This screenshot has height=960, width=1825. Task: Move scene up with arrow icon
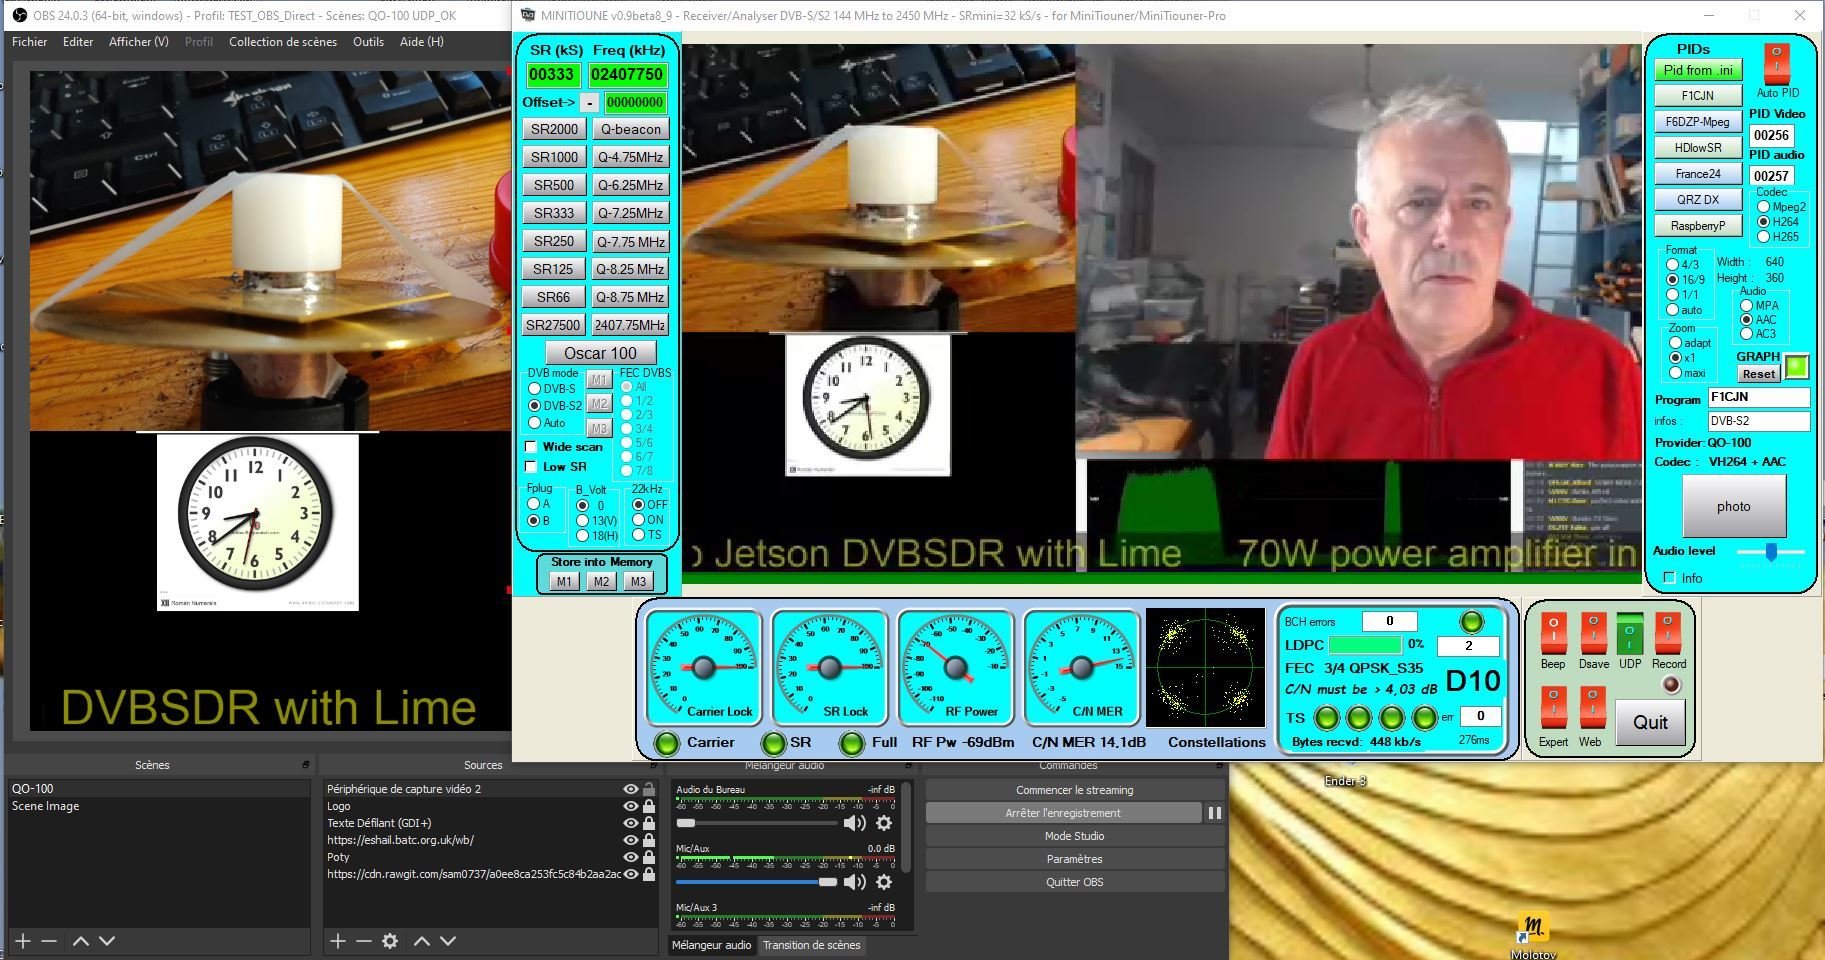pos(81,941)
